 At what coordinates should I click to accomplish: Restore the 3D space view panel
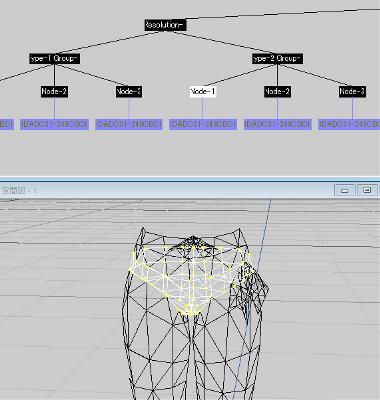(x=367, y=190)
